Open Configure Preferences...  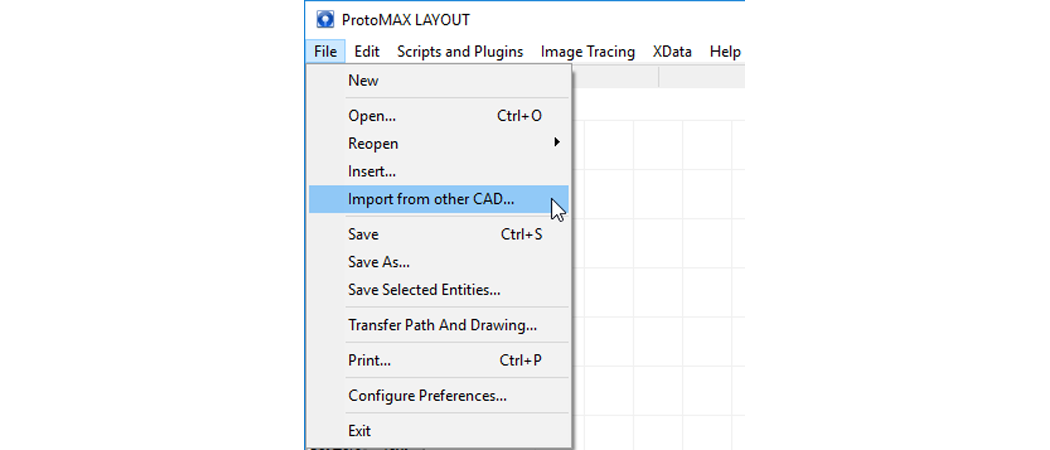click(427, 395)
